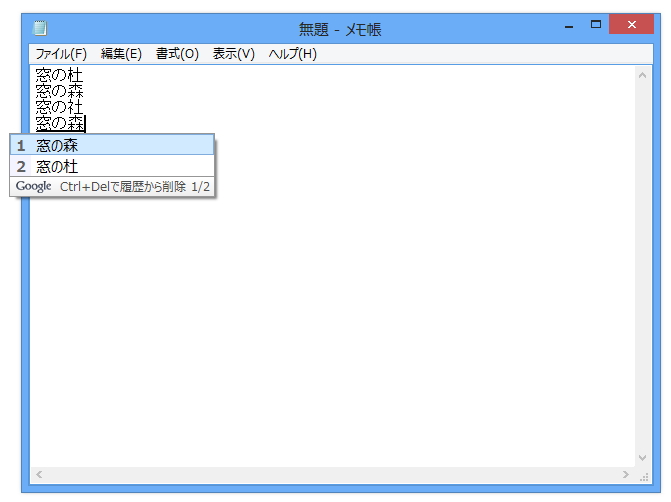Click the second line text 窓の森
This screenshot has width=671, height=502.
(59, 91)
